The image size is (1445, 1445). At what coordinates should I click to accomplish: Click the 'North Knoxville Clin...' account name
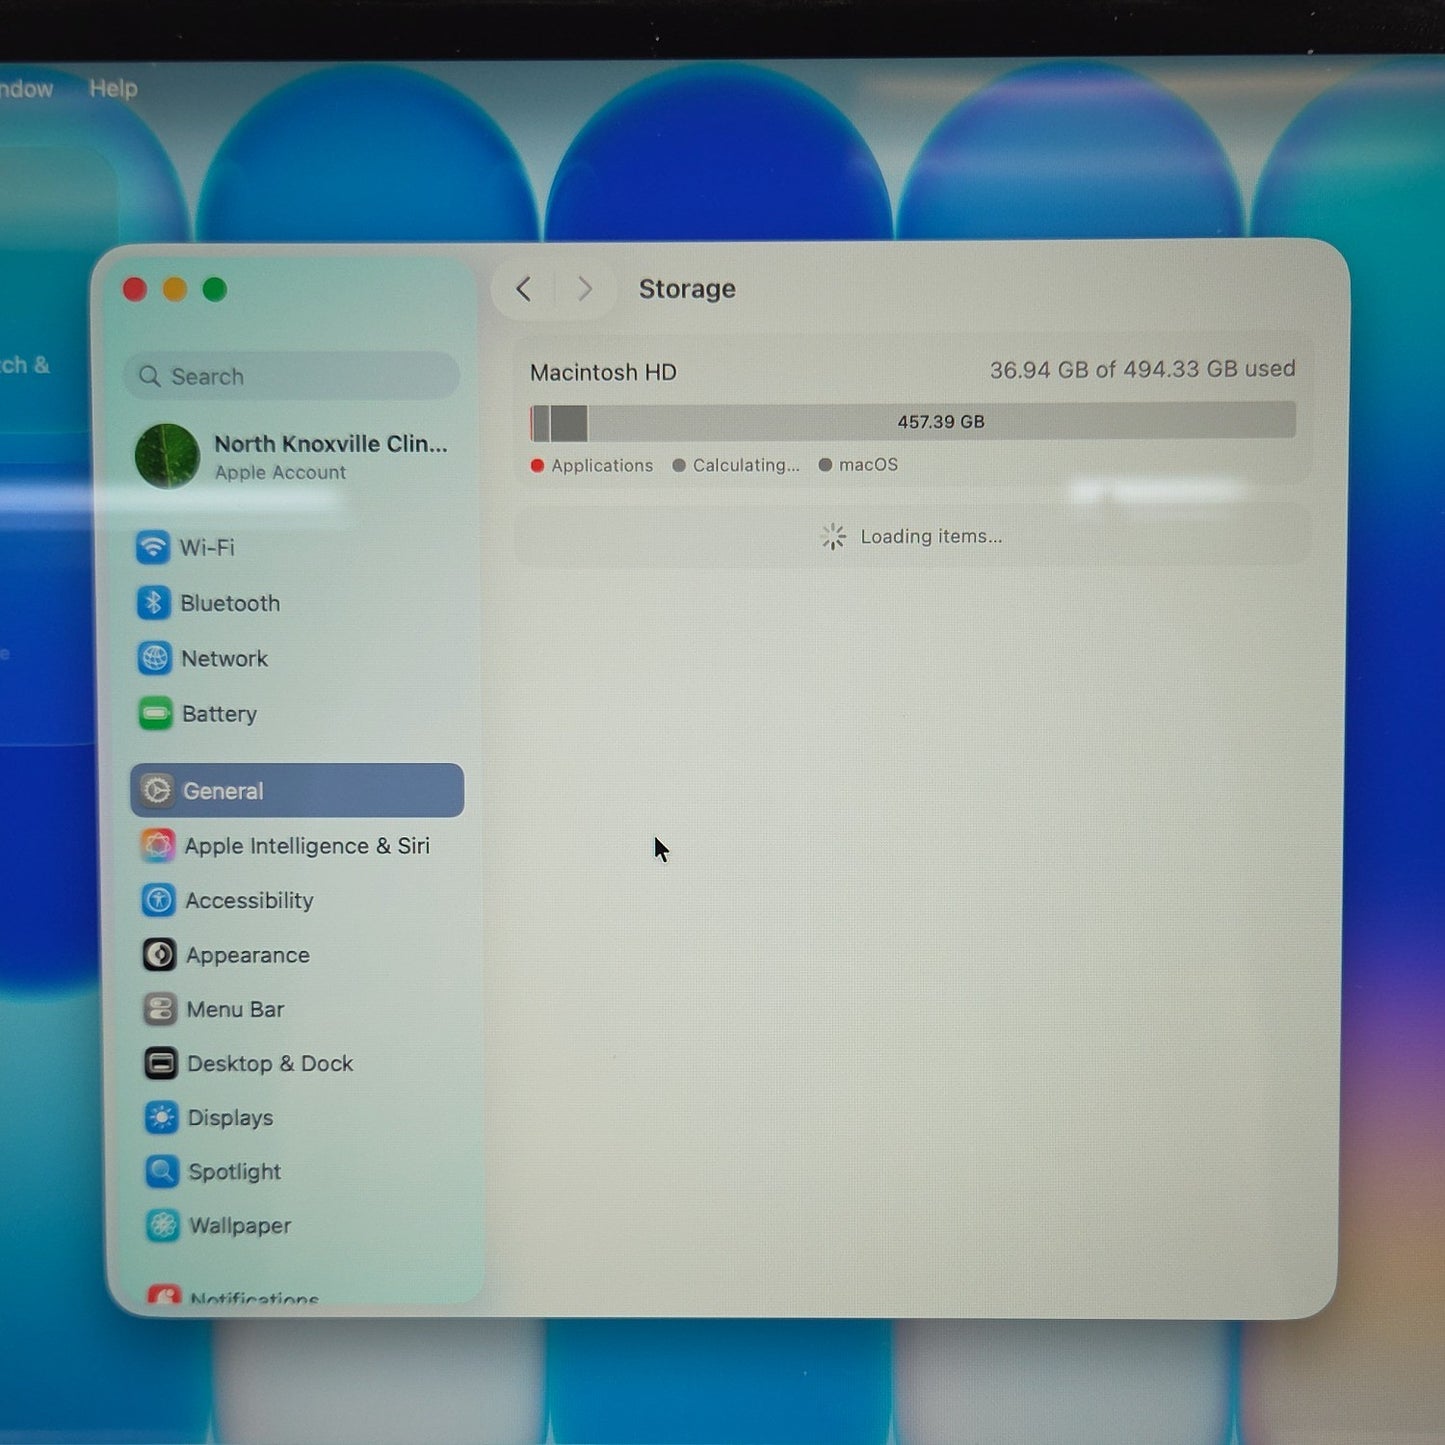click(331, 444)
